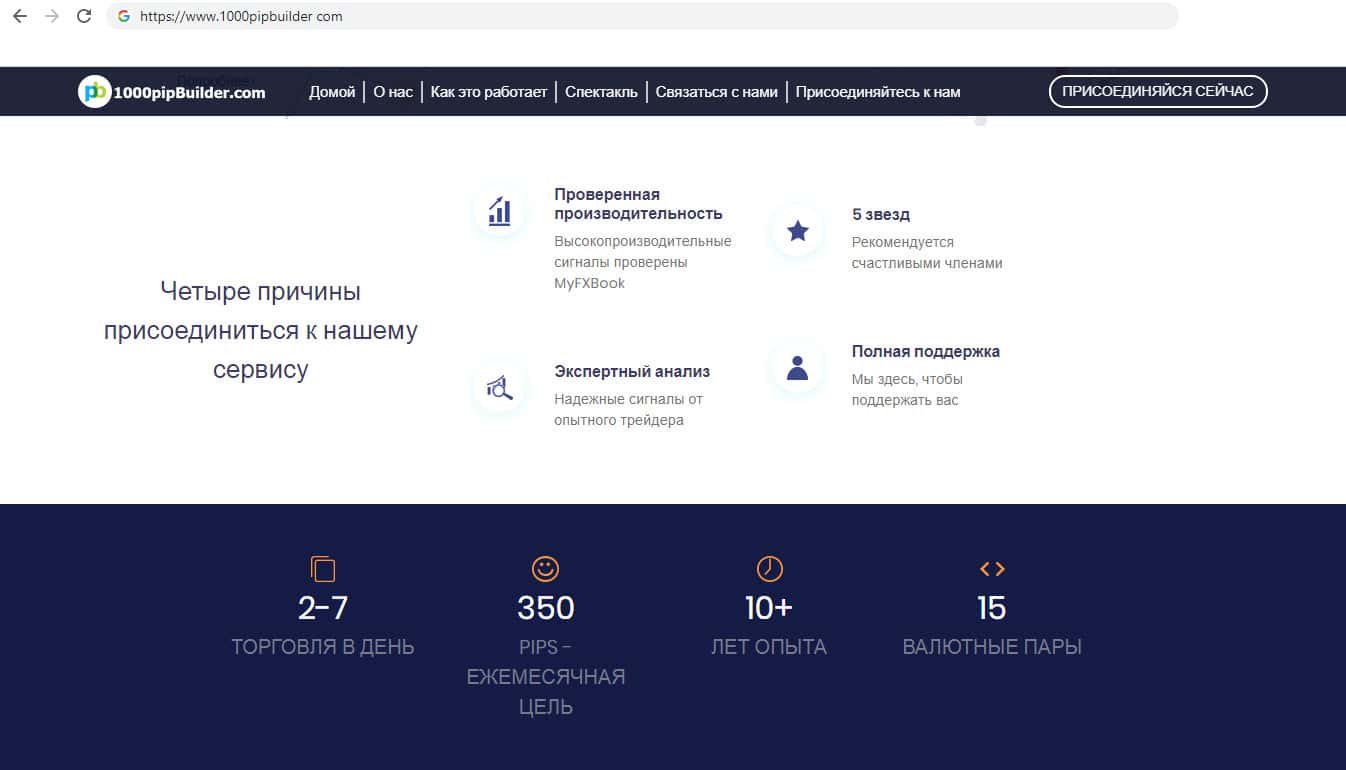The image size is (1346, 770).
Task: Click Присоединяйтесь к нам navigation link
Action: coord(878,92)
